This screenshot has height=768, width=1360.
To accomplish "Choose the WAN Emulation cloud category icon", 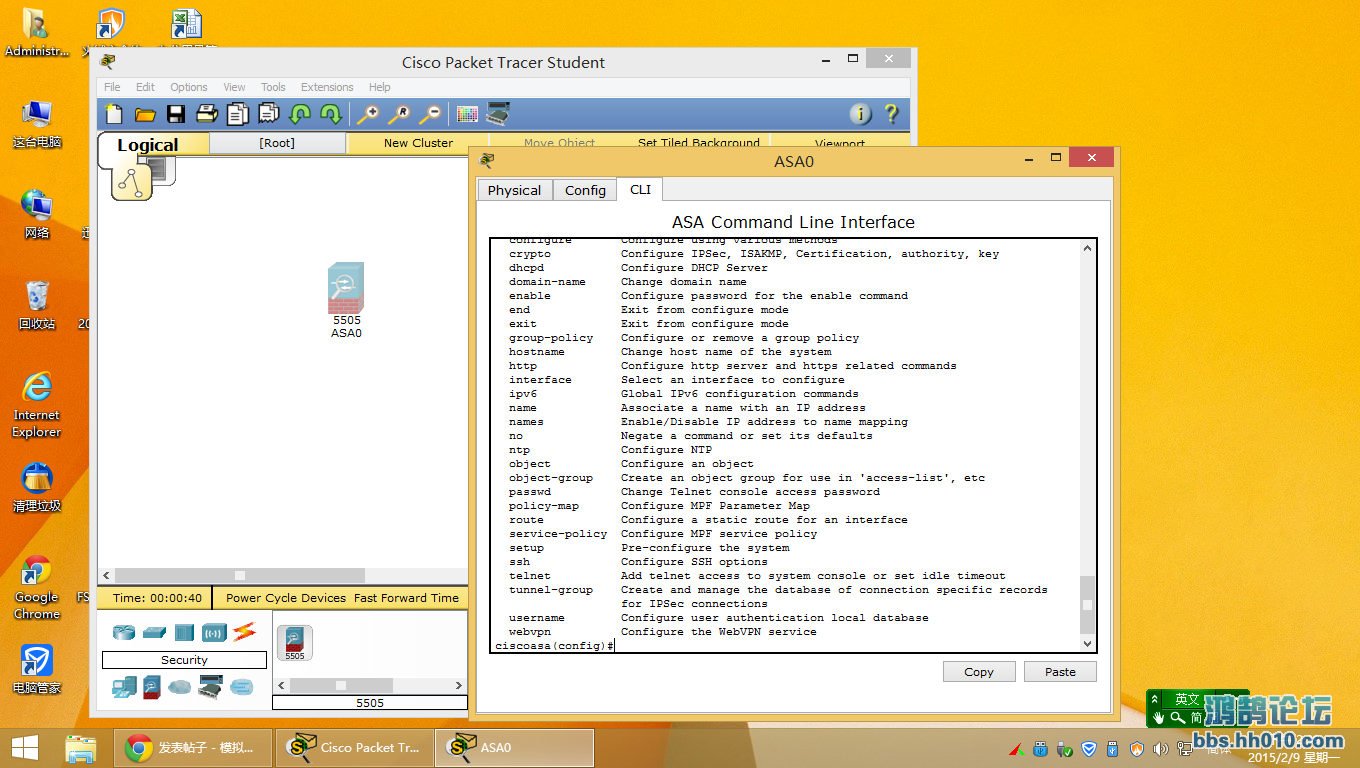I will [x=180, y=687].
